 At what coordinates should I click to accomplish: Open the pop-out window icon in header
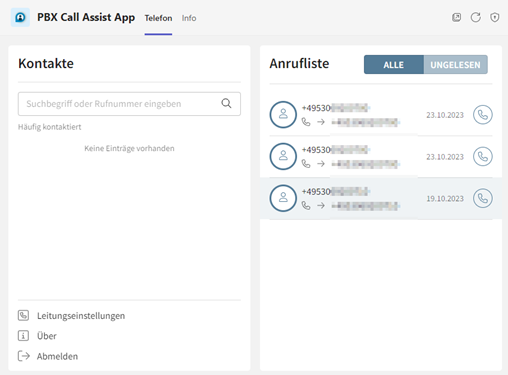pos(456,17)
